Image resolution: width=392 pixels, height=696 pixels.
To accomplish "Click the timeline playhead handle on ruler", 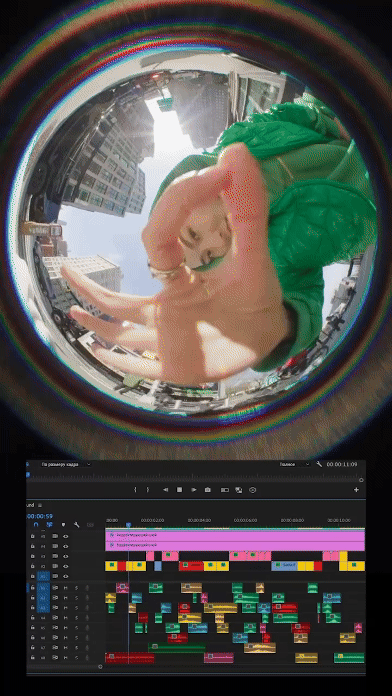I will 129,525.
